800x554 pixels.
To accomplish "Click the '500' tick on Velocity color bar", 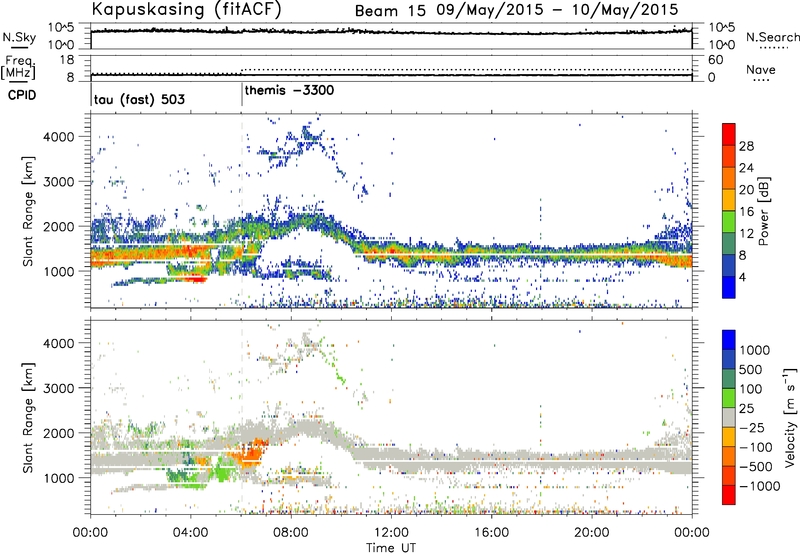I will click(751, 369).
